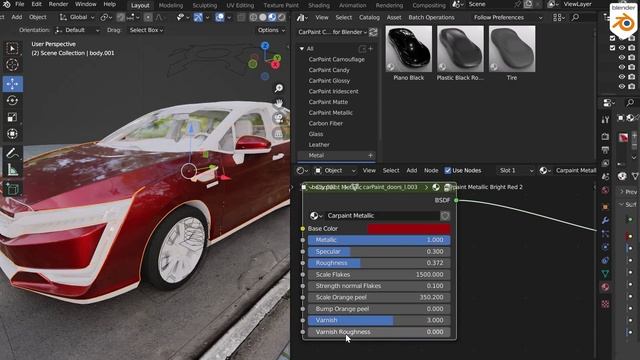Viewport: 640px width, 360px height.
Task: Open the Tool properties tab icon
Action: pyautogui.click(x=605, y=119)
